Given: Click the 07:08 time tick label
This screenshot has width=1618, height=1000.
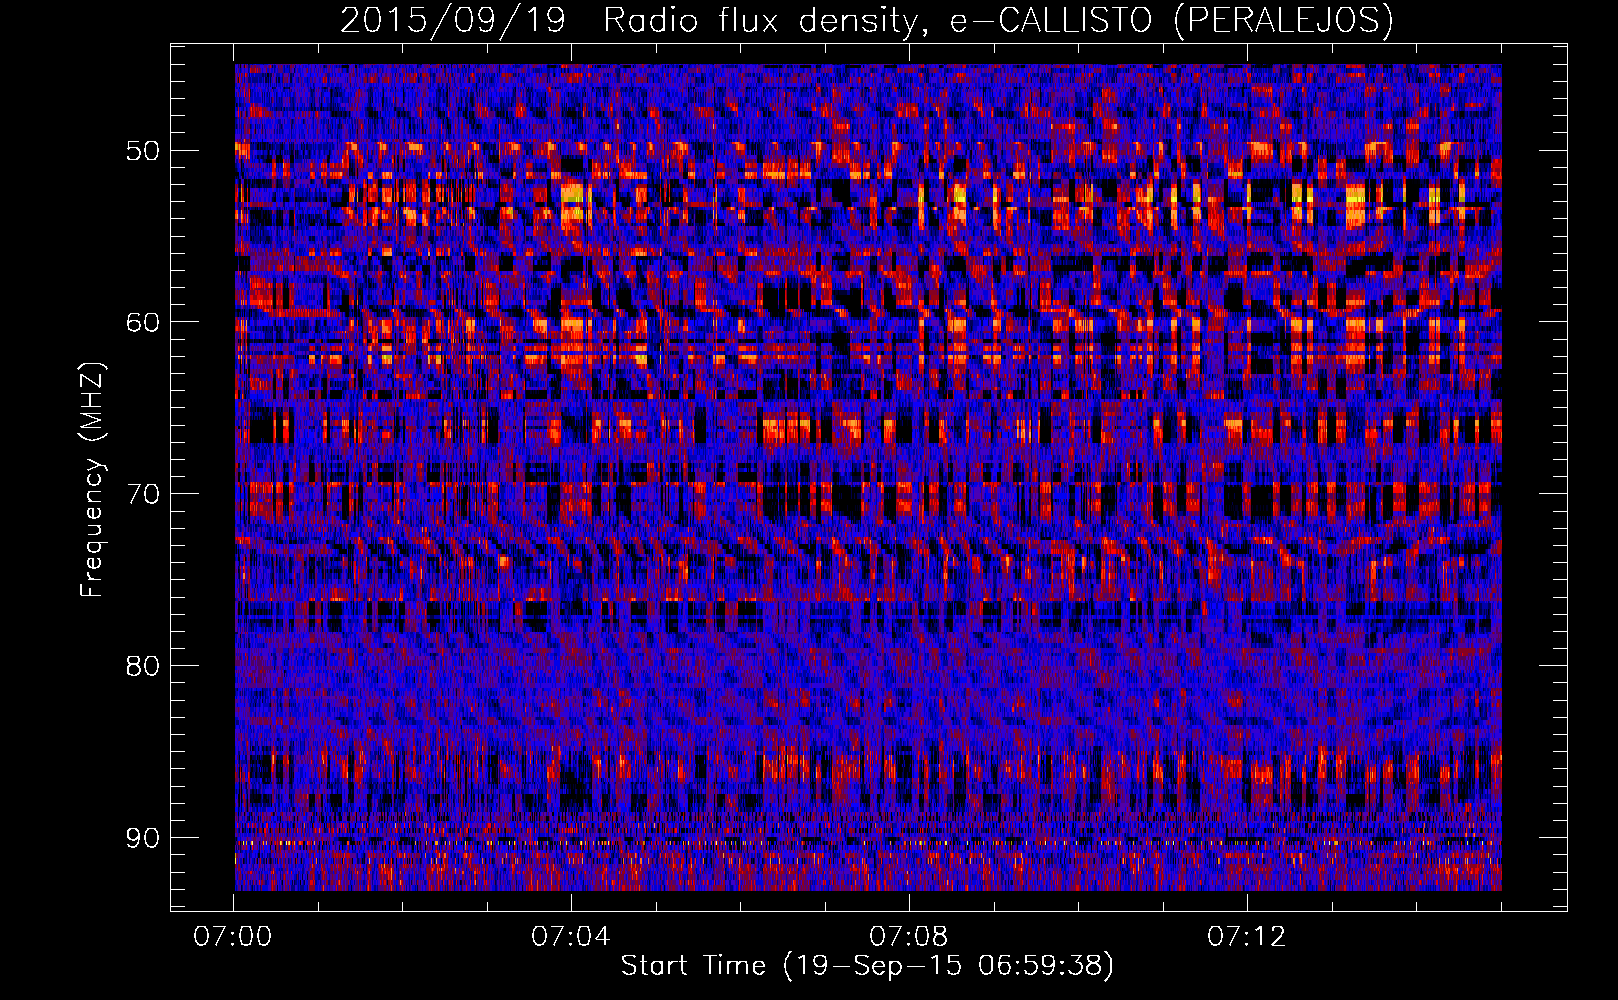Looking at the screenshot, I should pyautogui.click(x=909, y=937).
